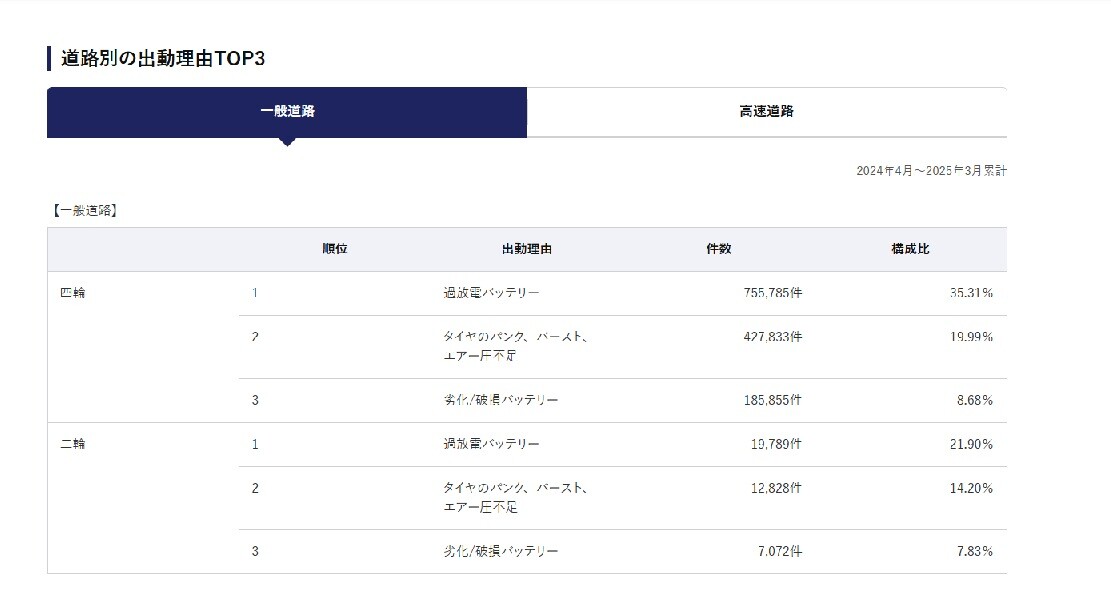1111x609 pixels.
Task: Click the 道路別の出動理由TOP3 heading
Action: click(x=163, y=58)
